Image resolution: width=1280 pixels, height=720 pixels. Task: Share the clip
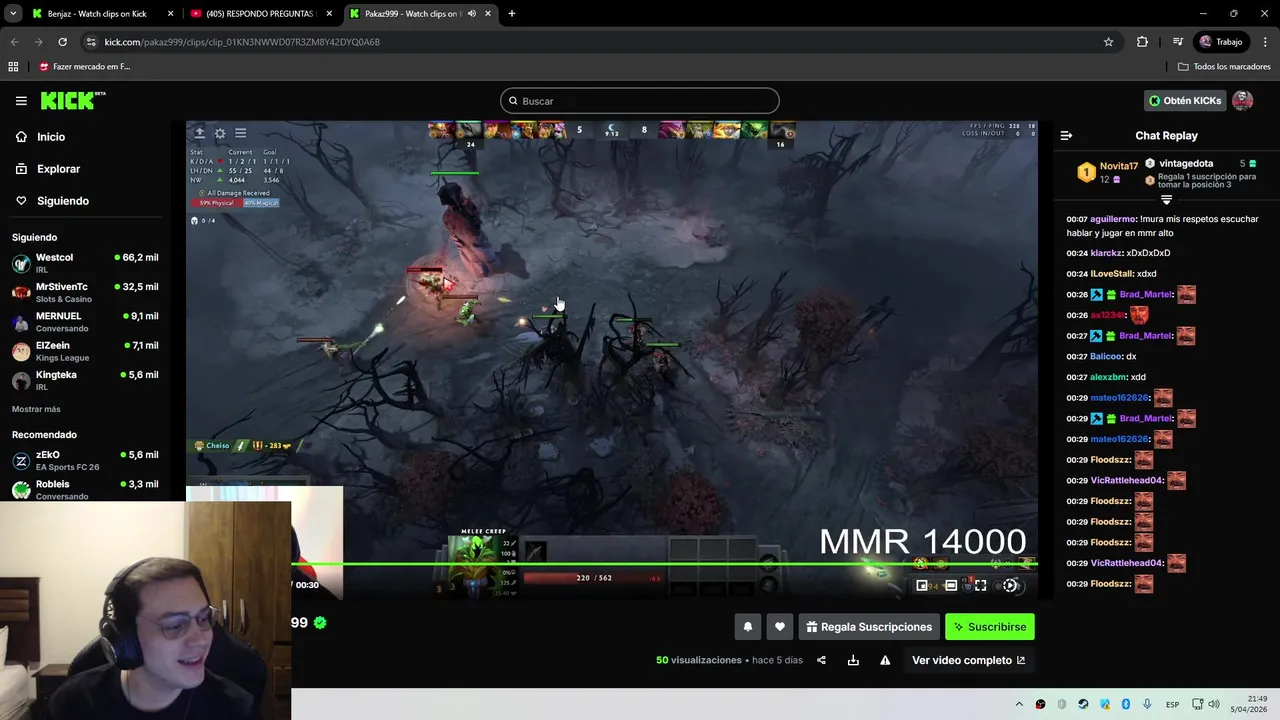click(x=821, y=660)
